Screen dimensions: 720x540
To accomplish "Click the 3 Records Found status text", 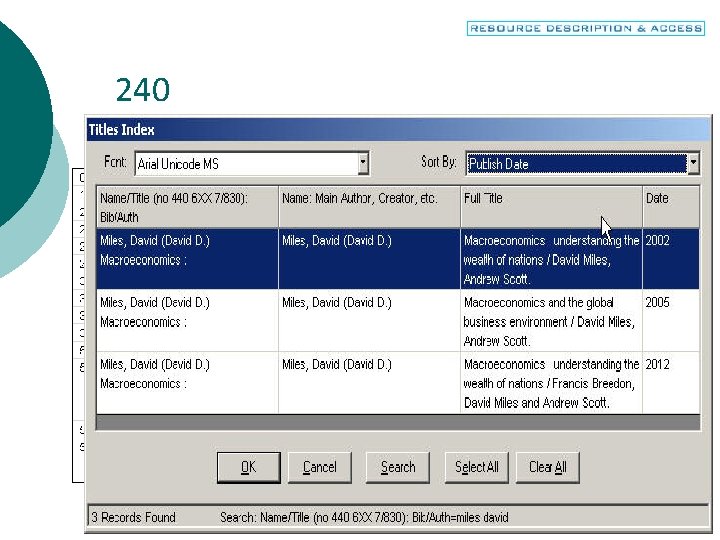I will tap(134, 518).
